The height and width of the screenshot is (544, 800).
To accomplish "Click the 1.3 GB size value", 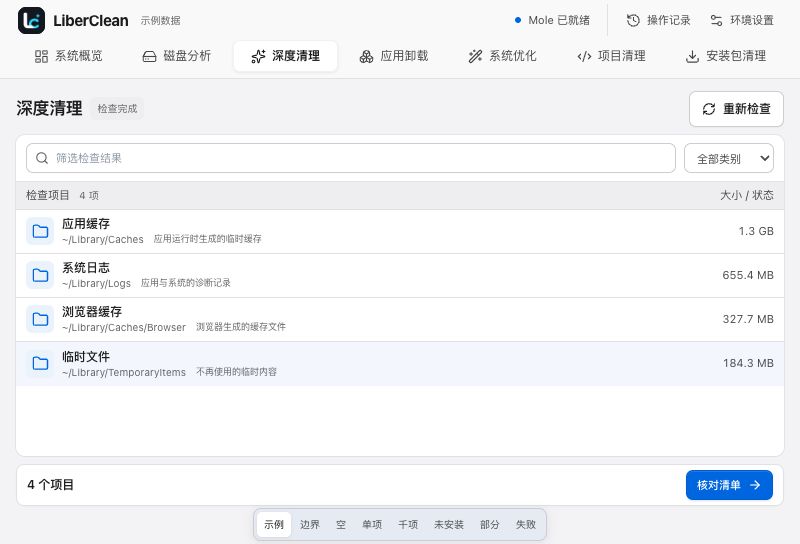I will click(756, 231).
